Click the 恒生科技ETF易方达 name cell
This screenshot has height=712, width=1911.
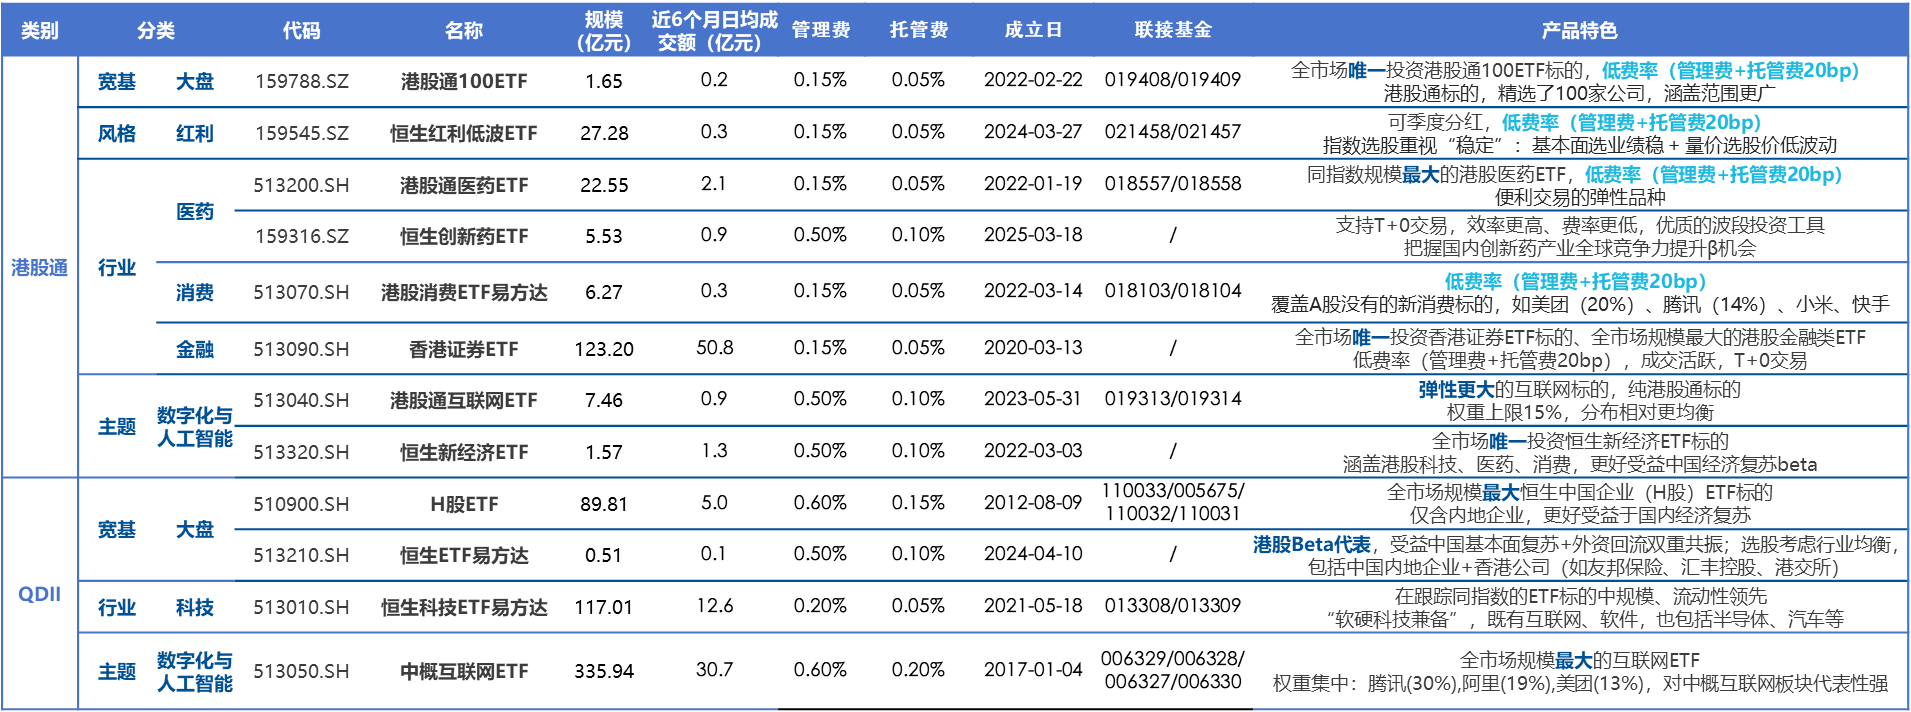[x=464, y=607]
